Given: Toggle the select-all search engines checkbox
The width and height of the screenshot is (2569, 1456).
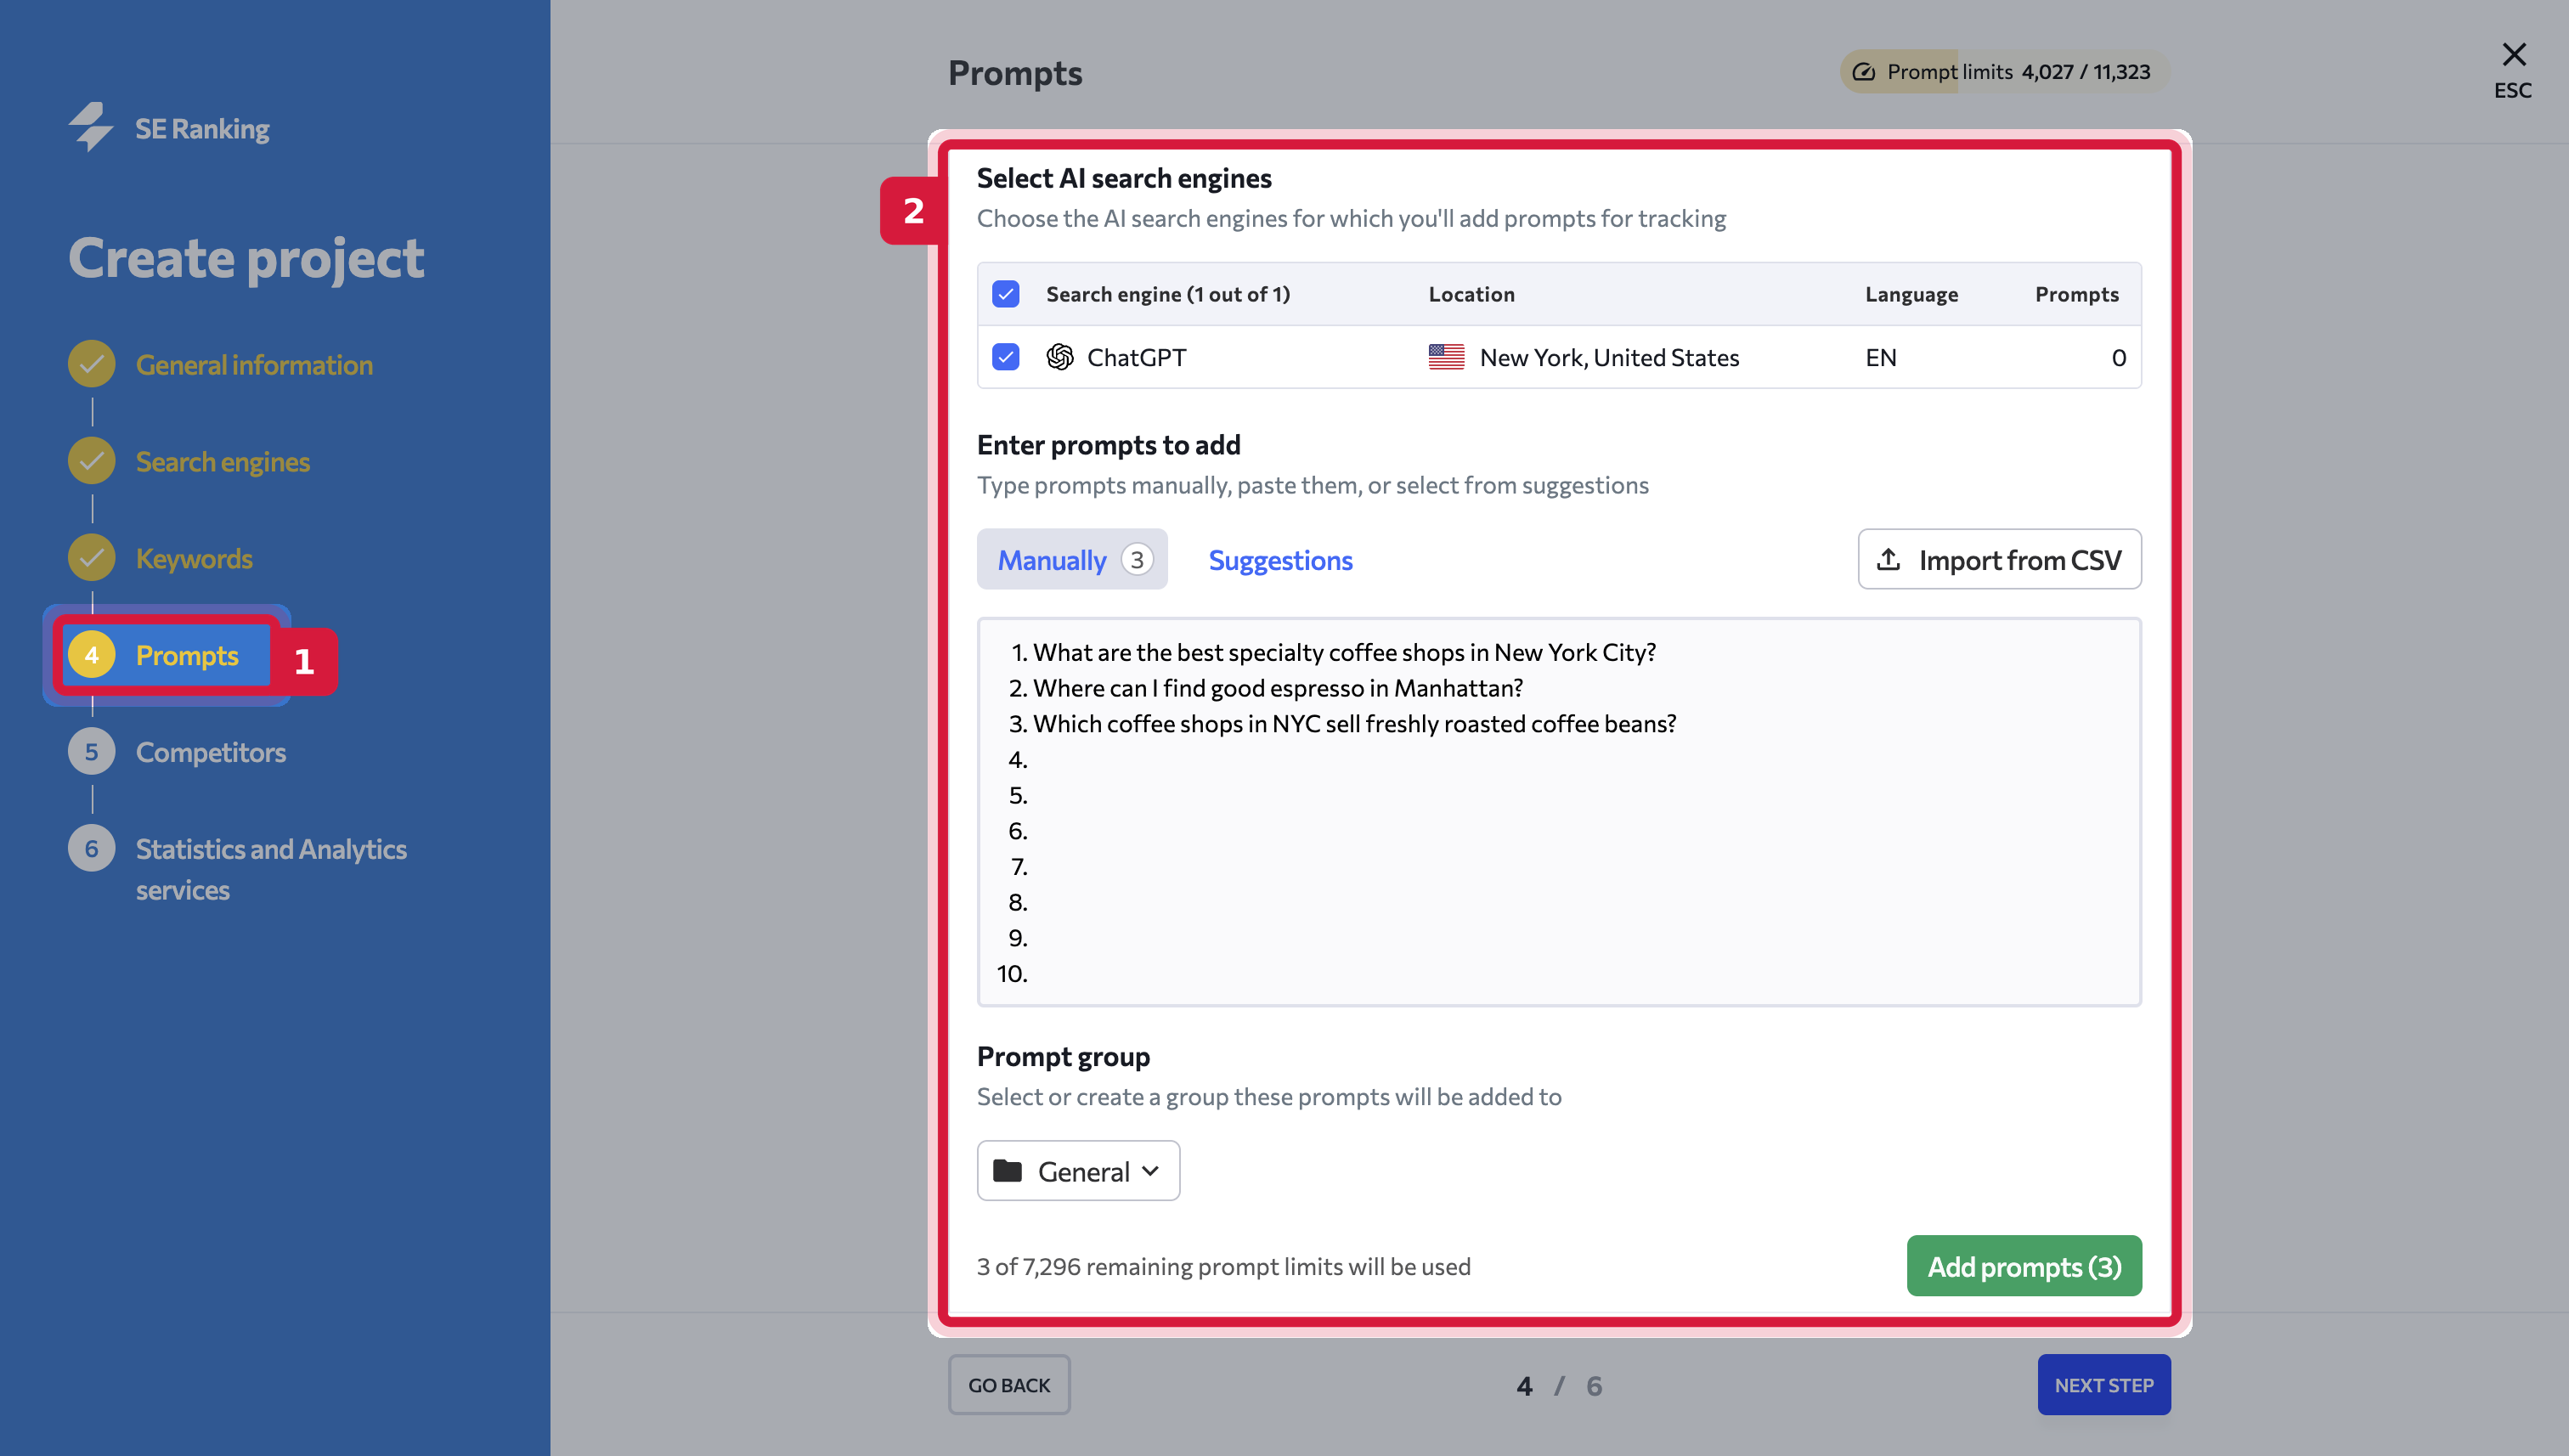Looking at the screenshot, I should click(1006, 294).
